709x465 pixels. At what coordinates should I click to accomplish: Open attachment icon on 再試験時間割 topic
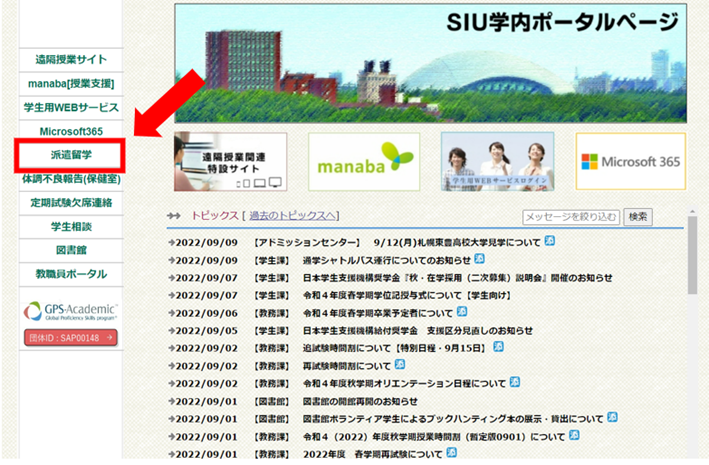coord(400,365)
